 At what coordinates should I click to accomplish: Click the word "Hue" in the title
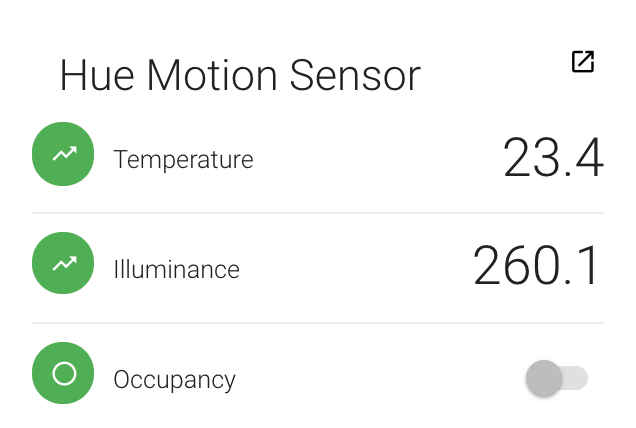point(92,75)
